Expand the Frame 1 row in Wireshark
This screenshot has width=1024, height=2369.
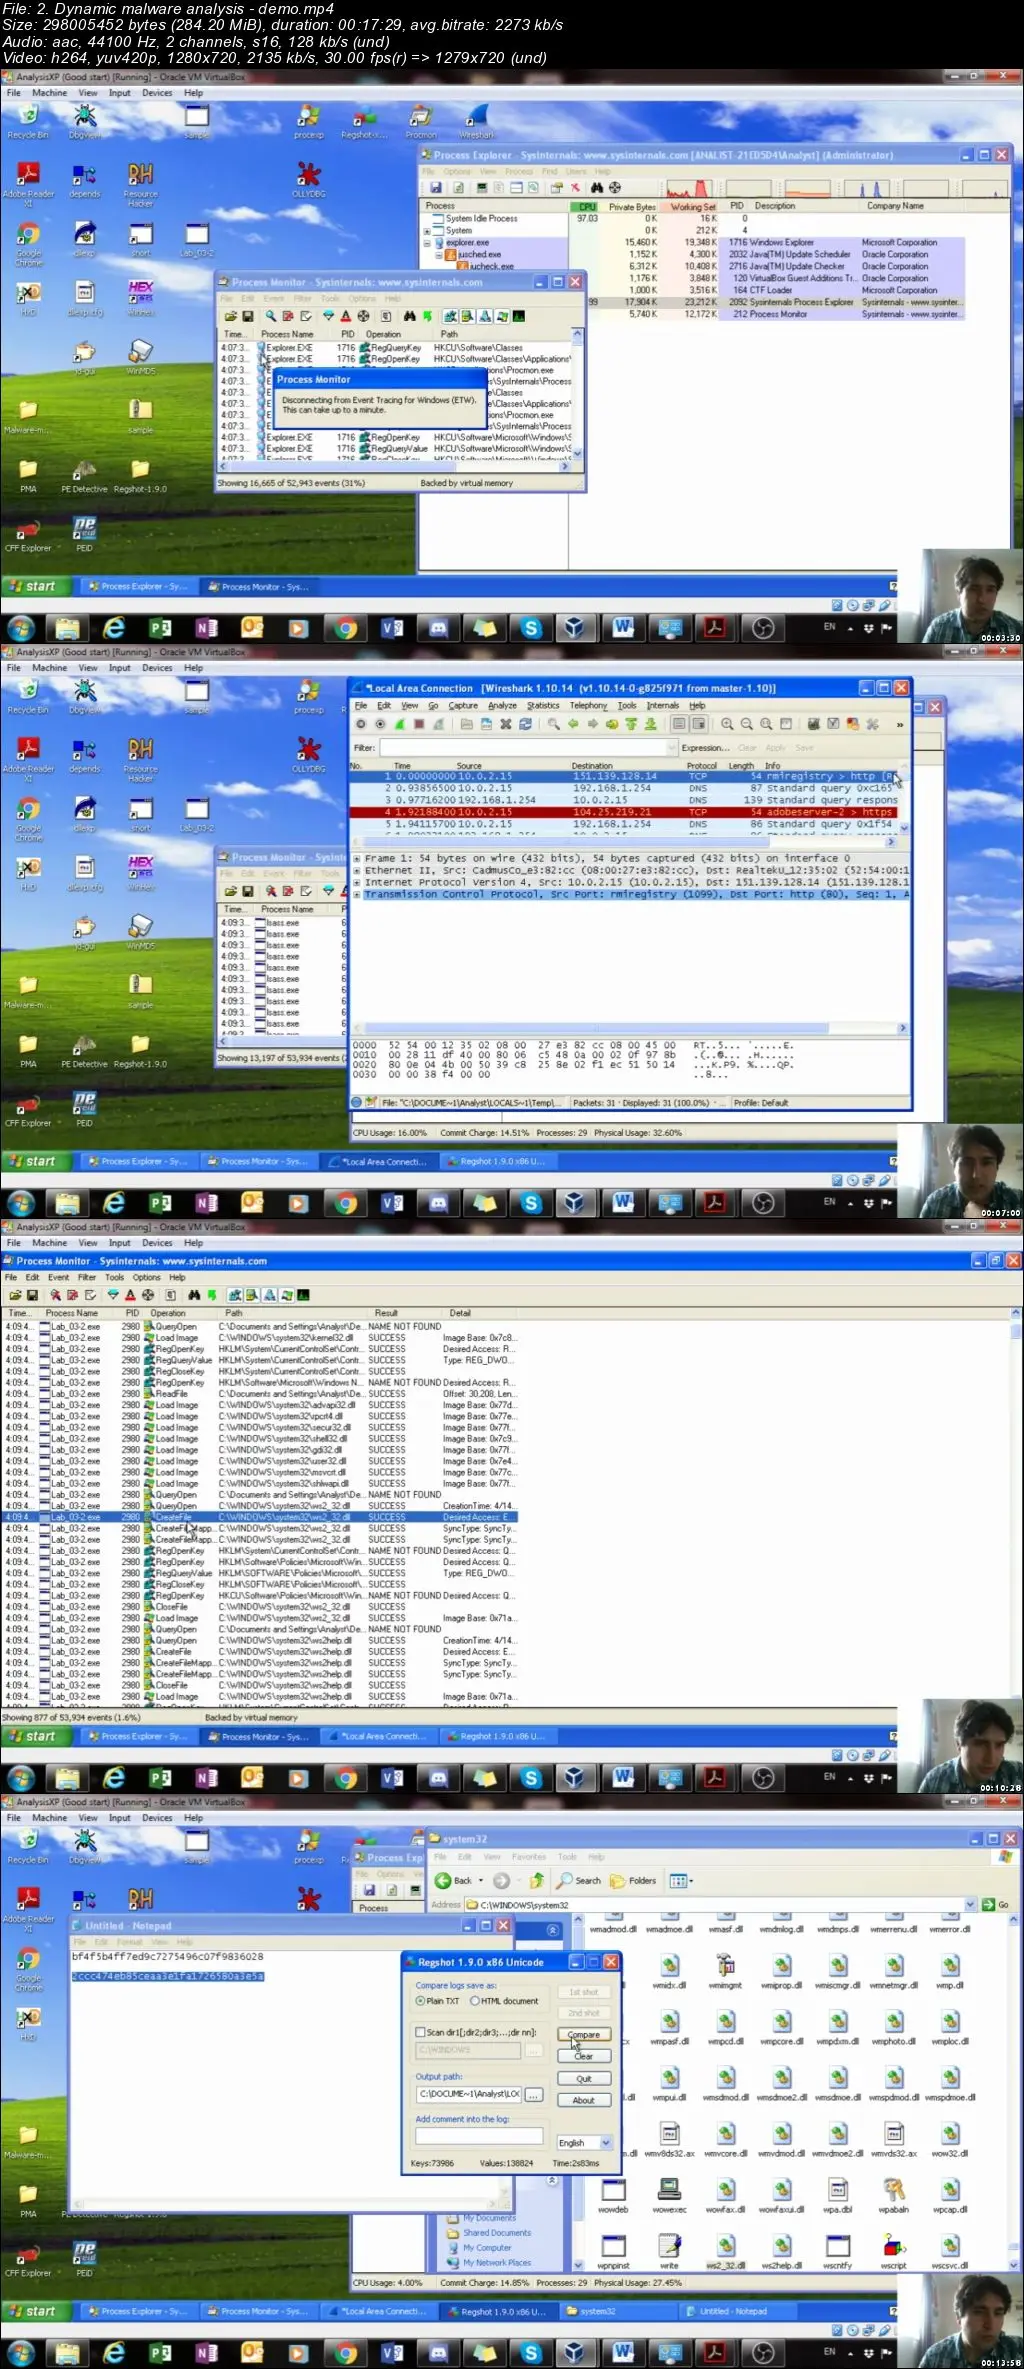357,858
